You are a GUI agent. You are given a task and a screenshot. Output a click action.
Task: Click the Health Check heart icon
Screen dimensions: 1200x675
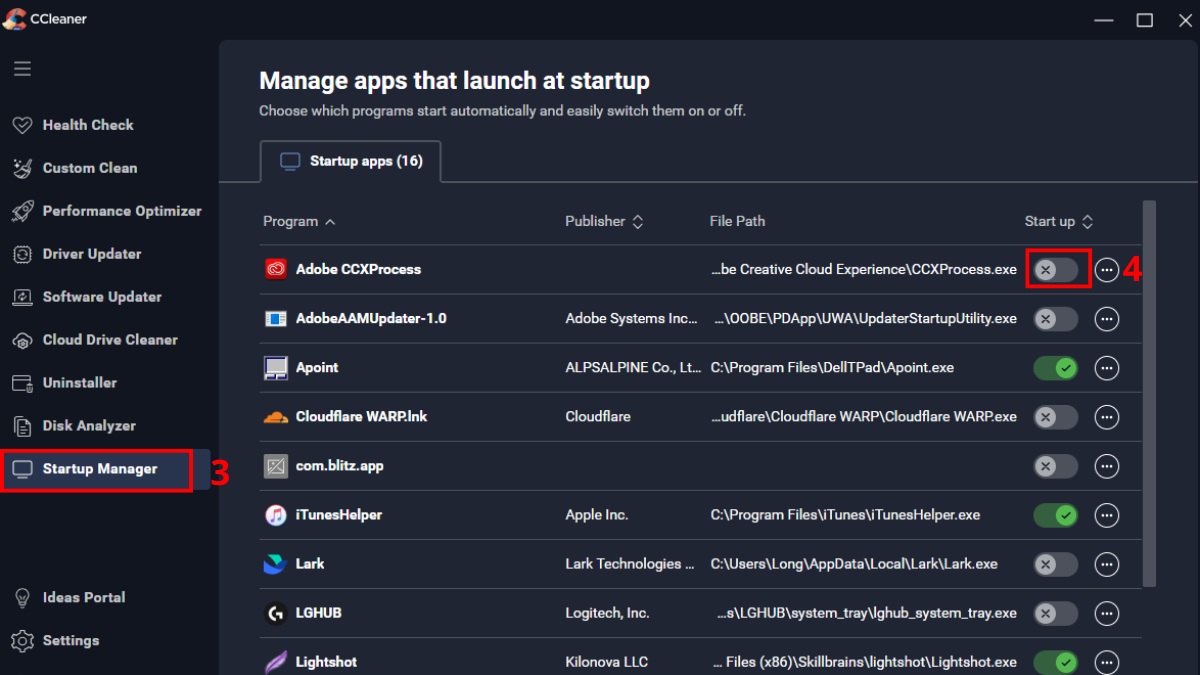[x=22, y=125]
